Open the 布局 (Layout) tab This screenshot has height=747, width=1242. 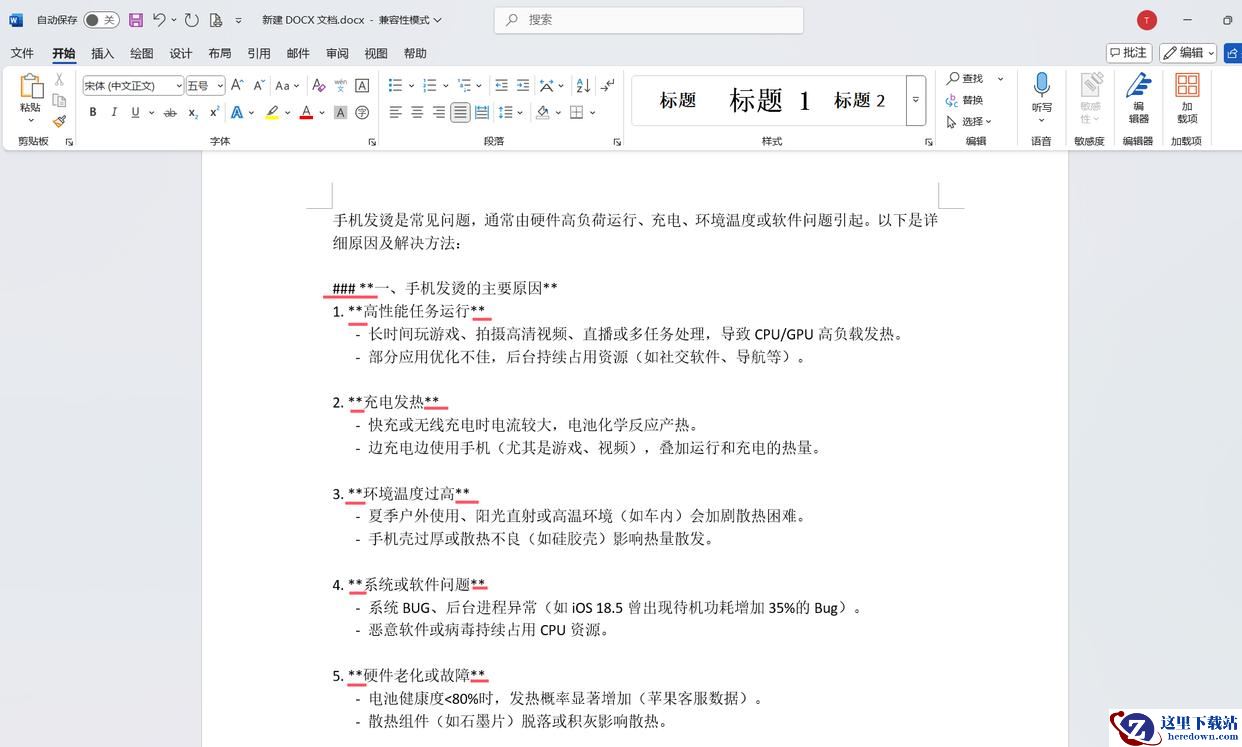click(x=220, y=53)
